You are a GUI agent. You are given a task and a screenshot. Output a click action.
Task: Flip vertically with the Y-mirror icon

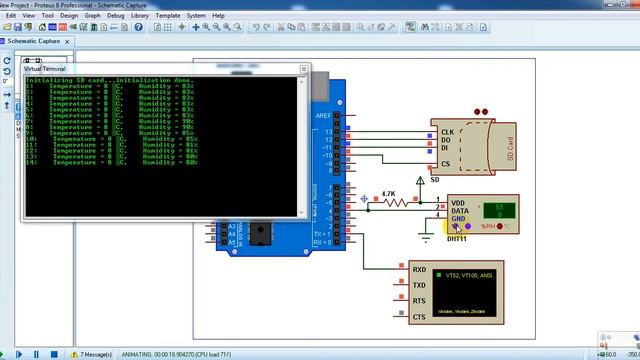tap(7, 106)
